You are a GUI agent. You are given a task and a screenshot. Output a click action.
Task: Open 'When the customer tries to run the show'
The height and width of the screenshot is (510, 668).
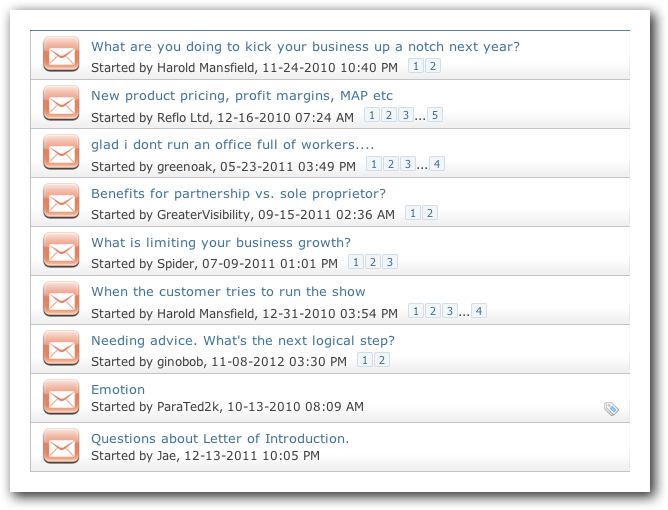228,291
